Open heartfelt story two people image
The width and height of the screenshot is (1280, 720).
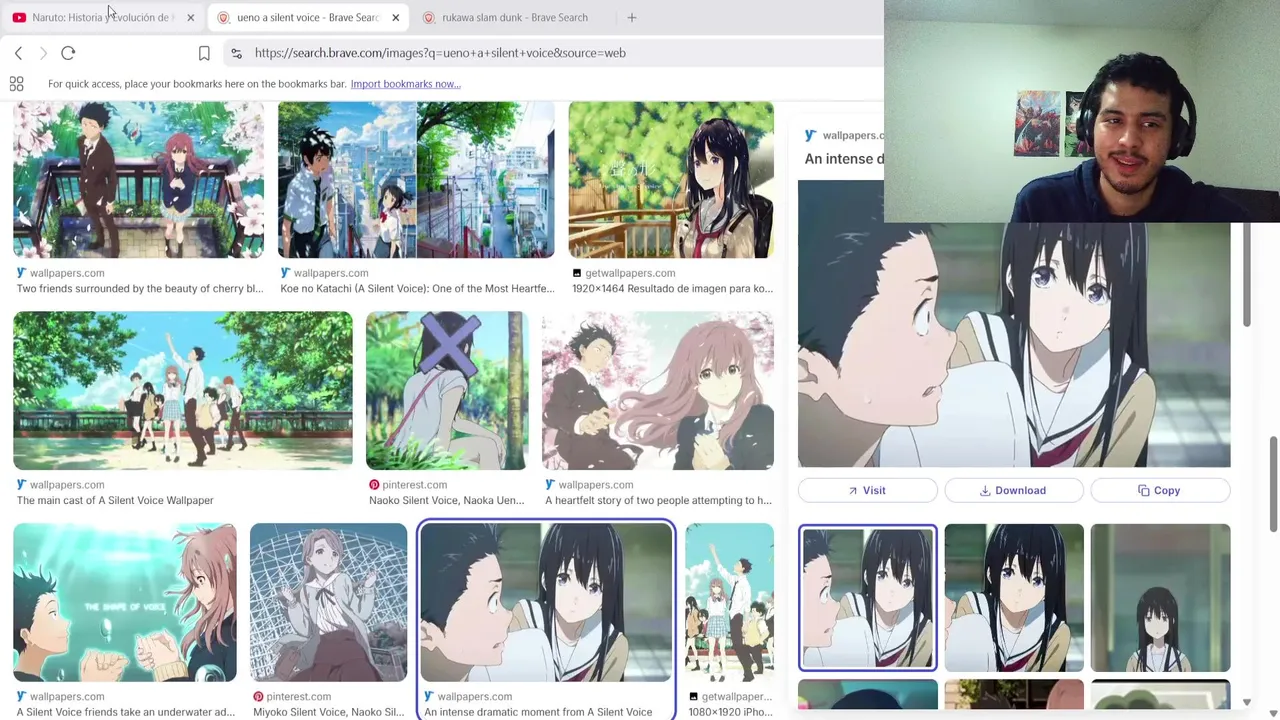[658, 390]
